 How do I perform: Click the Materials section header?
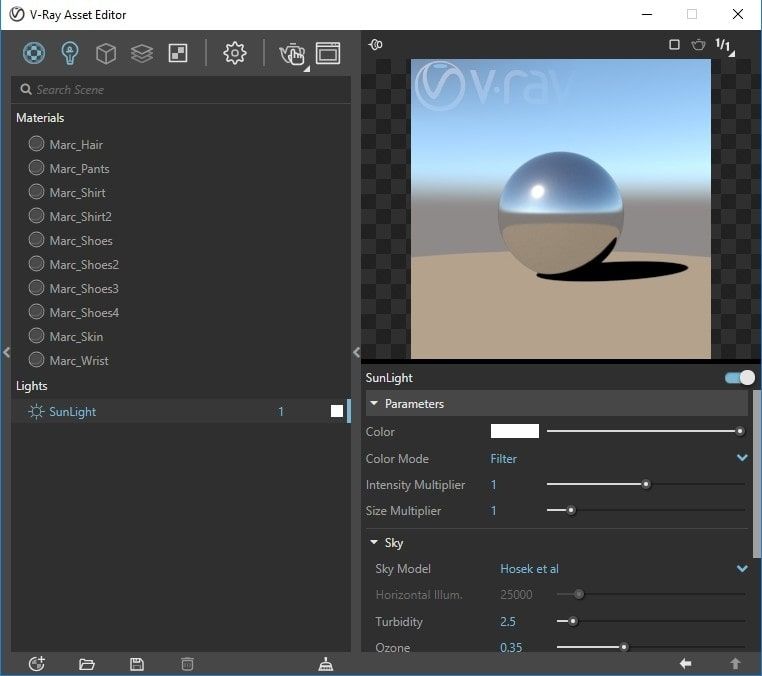point(40,118)
